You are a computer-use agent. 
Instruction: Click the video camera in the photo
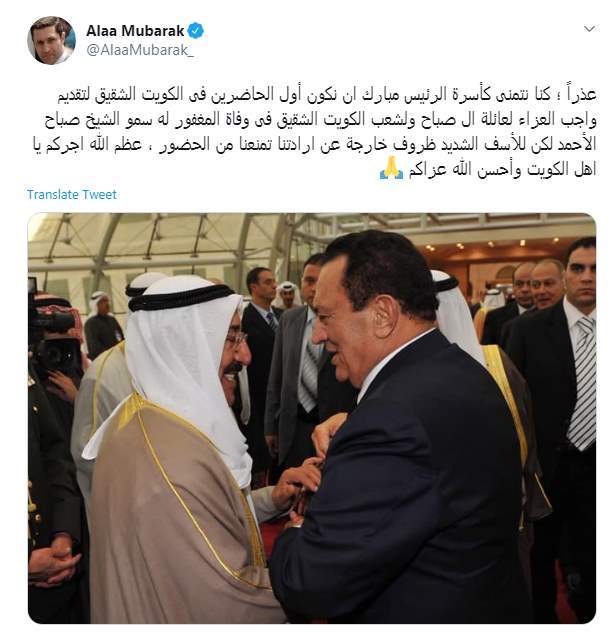[55, 341]
